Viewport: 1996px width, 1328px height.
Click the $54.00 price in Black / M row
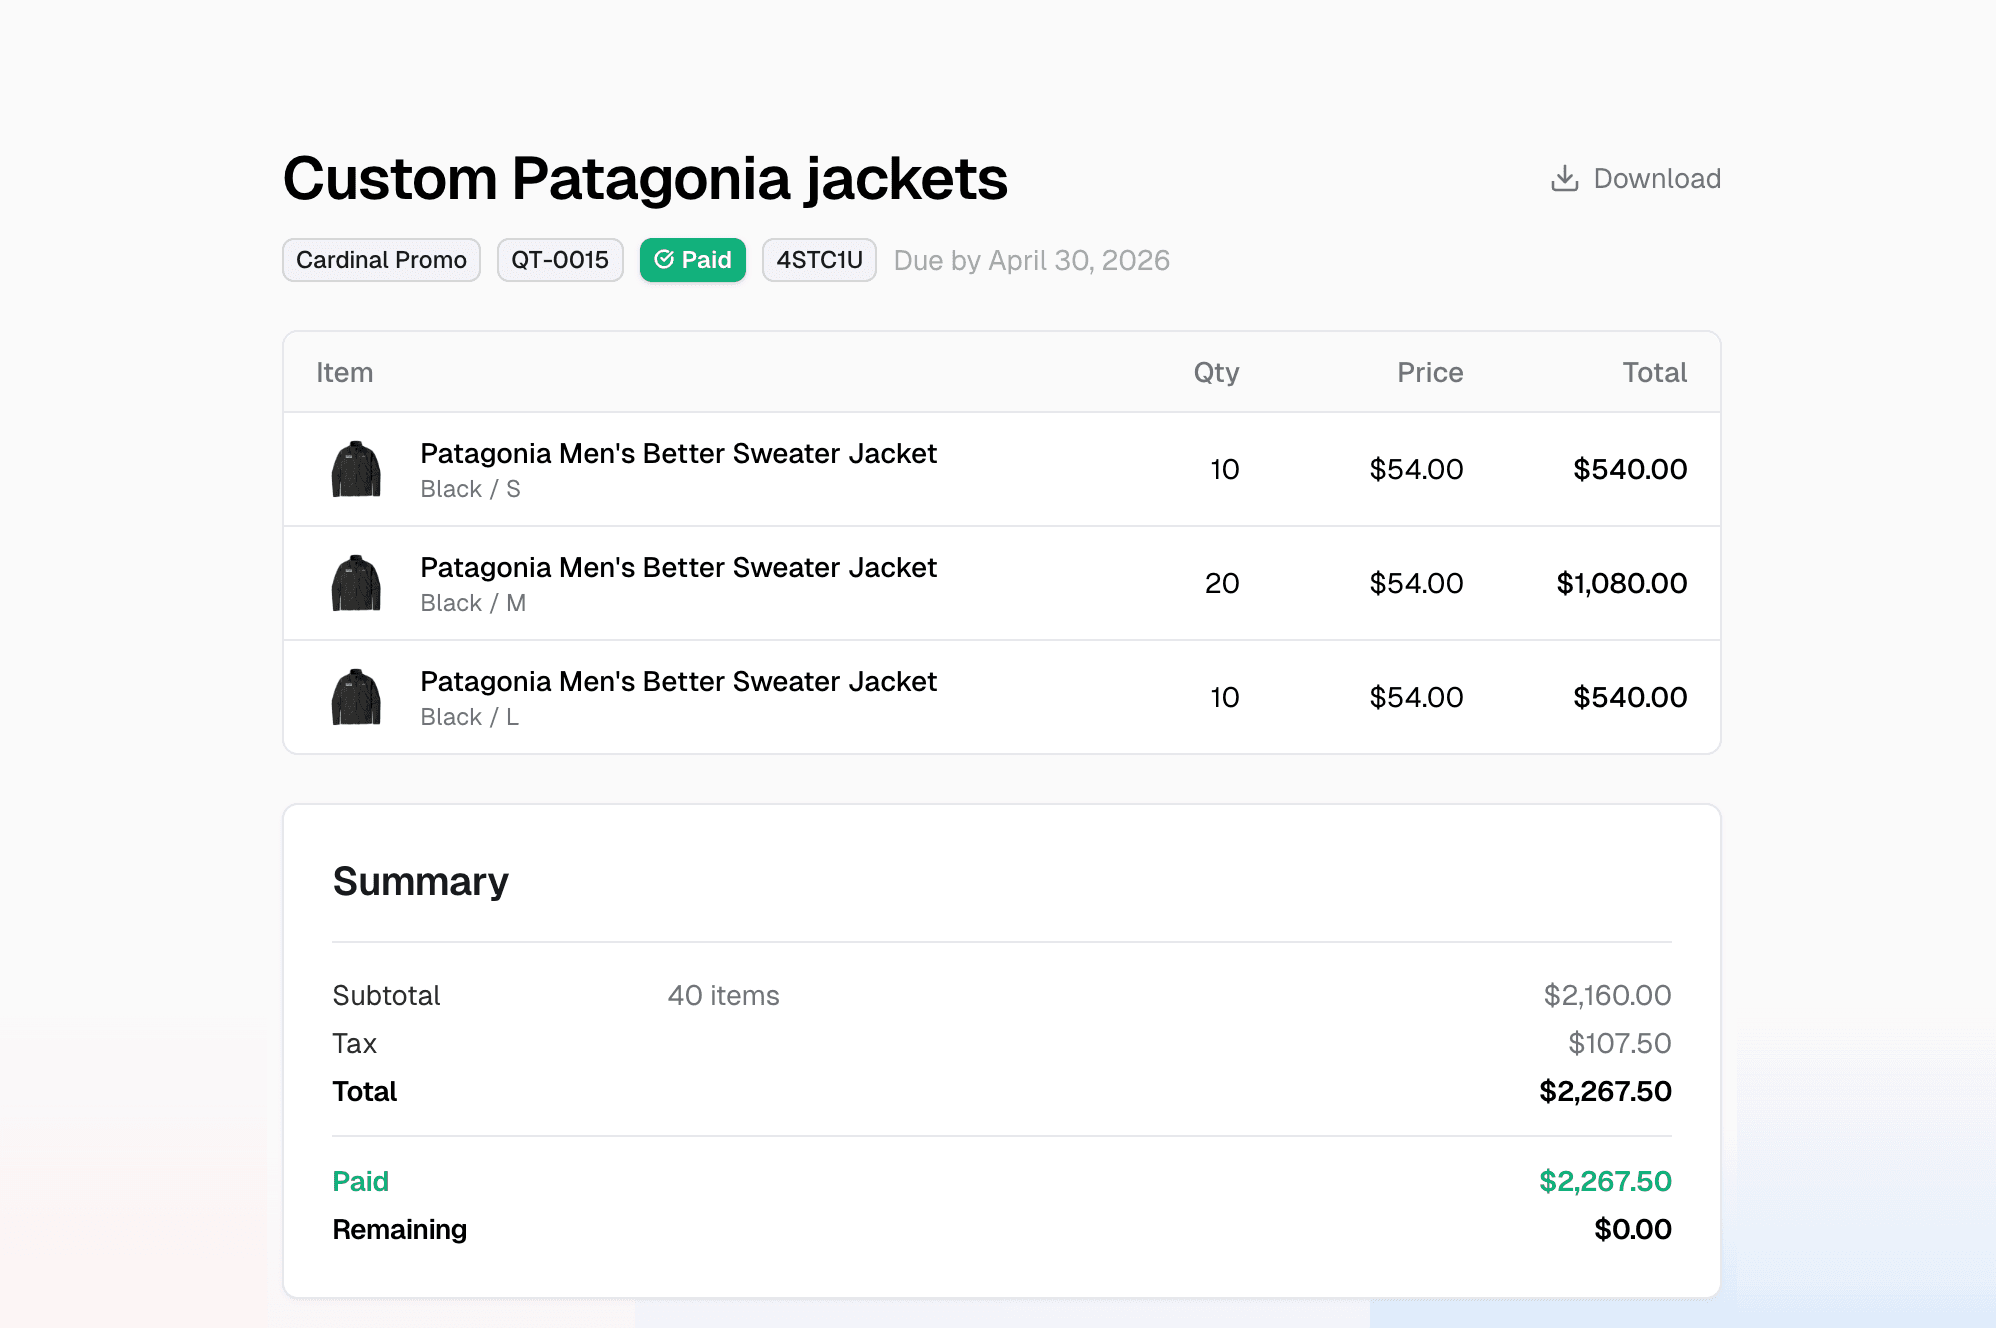[x=1416, y=583]
